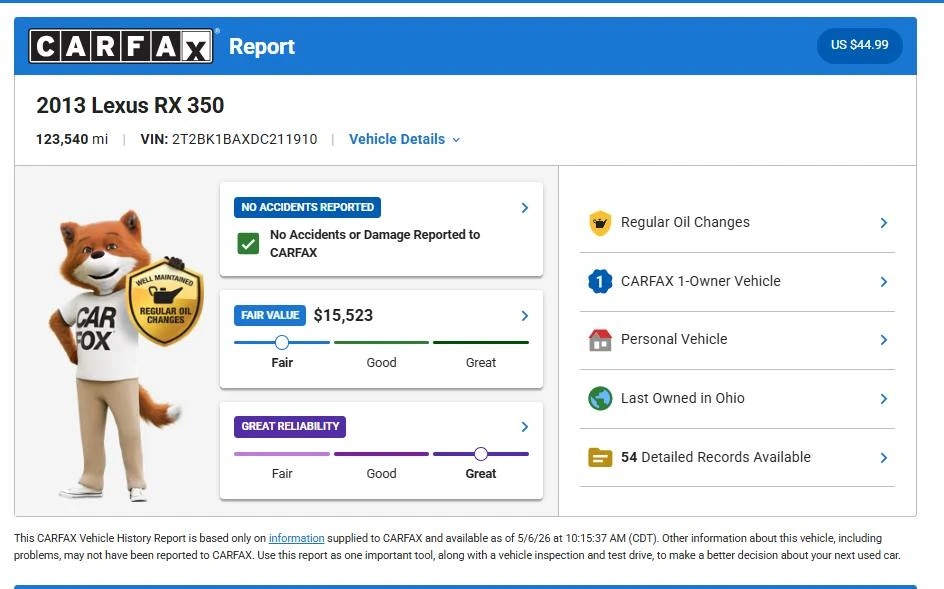
Task: Click the Great label under Fair Value
Action: [480, 363]
